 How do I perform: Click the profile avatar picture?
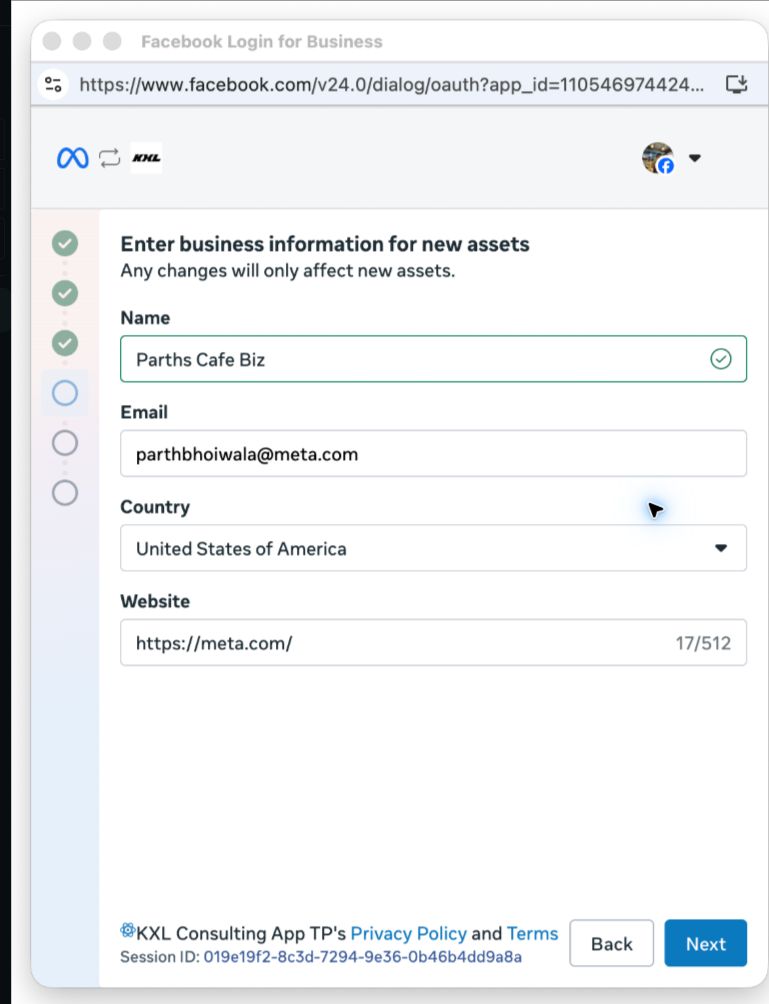point(658,158)
